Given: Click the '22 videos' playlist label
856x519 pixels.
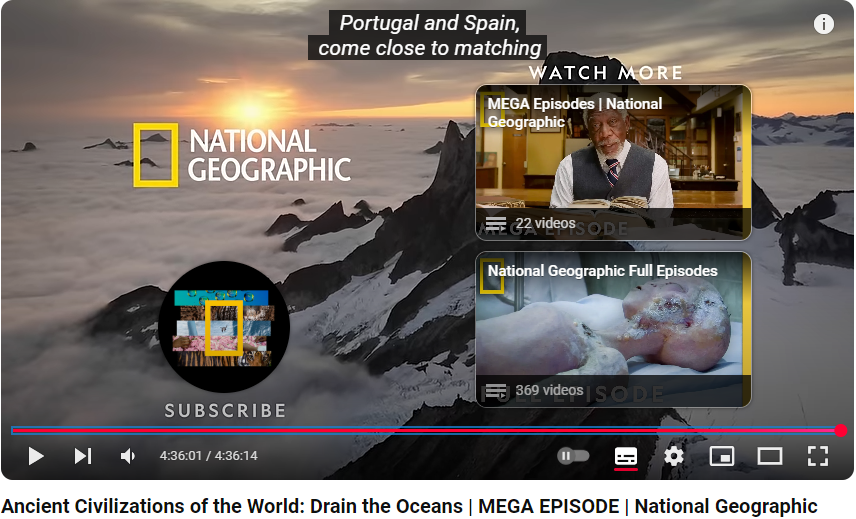Looking at the screenshot, I should click(x=545, y=223).
